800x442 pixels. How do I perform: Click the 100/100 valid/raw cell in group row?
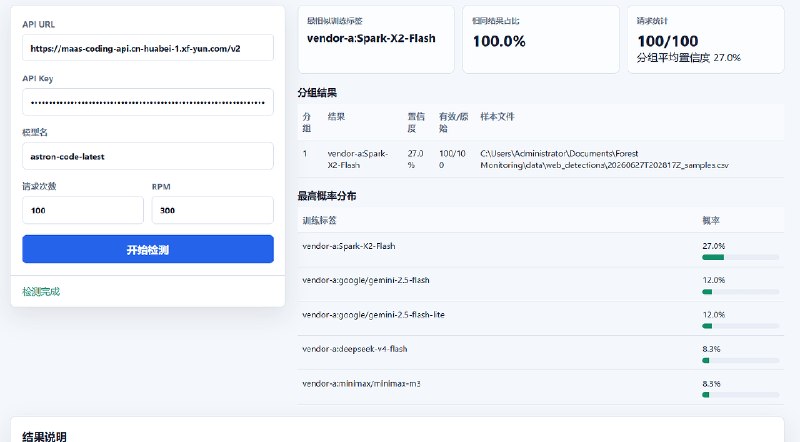point(453,159)
